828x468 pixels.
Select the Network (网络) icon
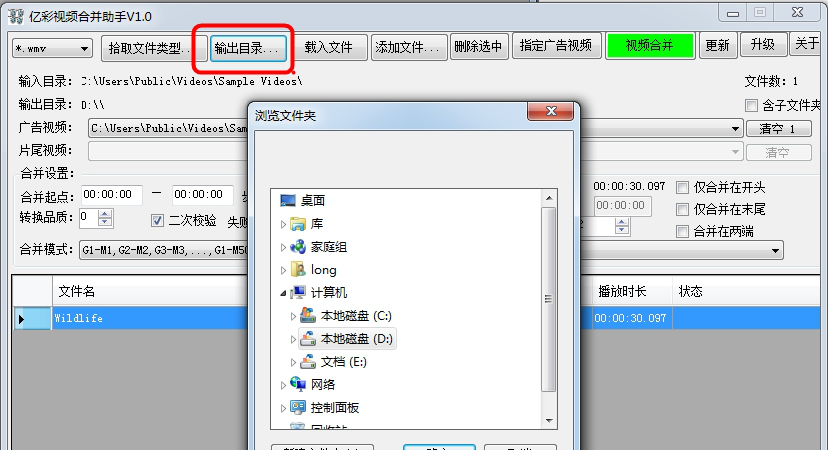click(x=298, y=385)
